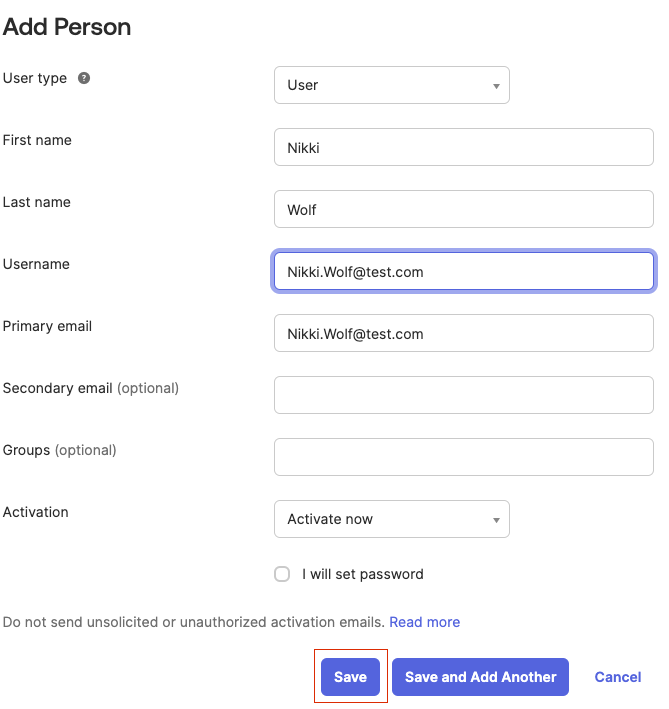Click the Primary email input field
The height and width of the screenshot is (709, 669).
(x=463, y=333)
